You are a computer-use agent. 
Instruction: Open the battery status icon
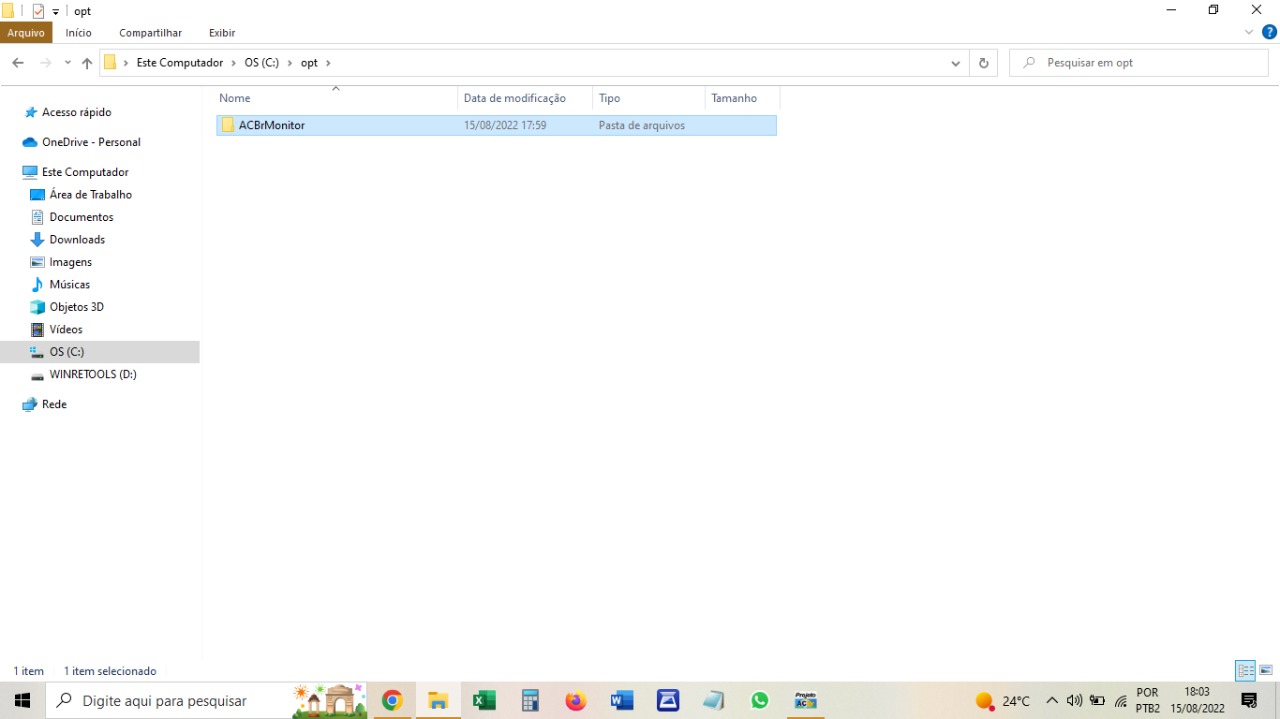1097,701
